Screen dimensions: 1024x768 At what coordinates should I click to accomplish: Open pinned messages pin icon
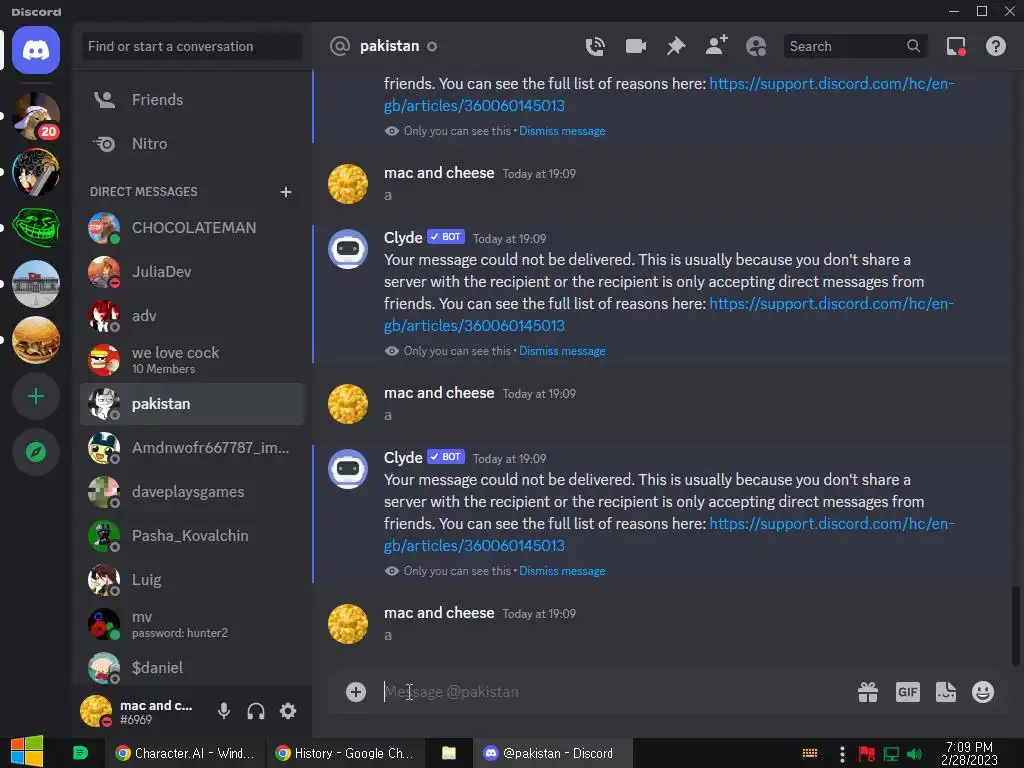[x=676, y=46]
